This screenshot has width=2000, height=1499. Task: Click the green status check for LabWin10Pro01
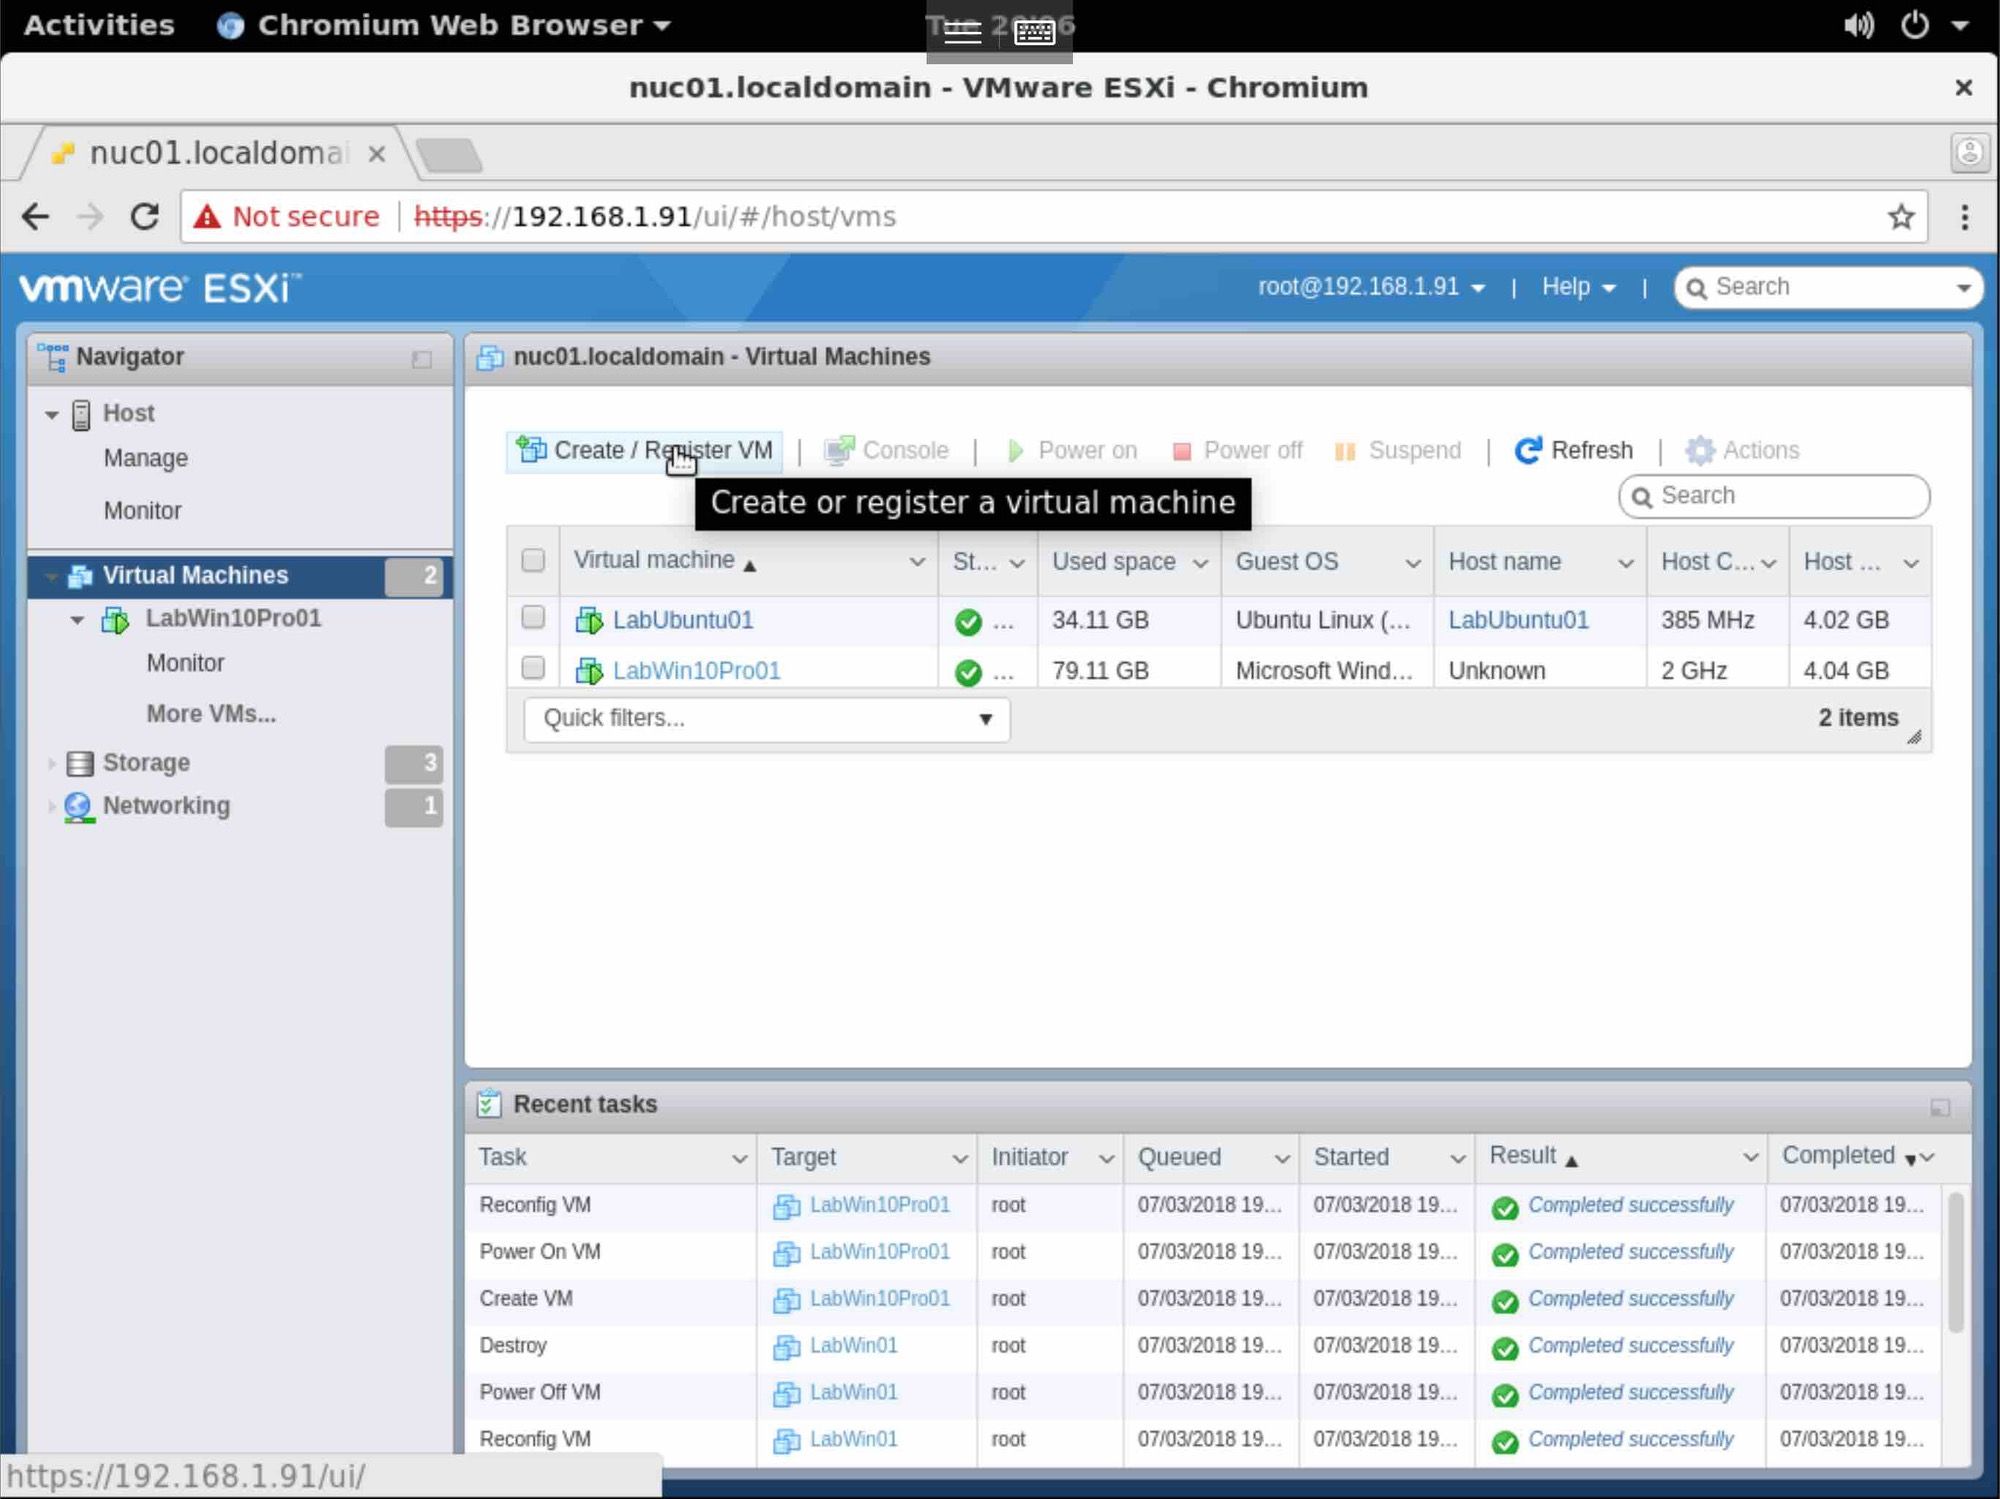point(968,672)
